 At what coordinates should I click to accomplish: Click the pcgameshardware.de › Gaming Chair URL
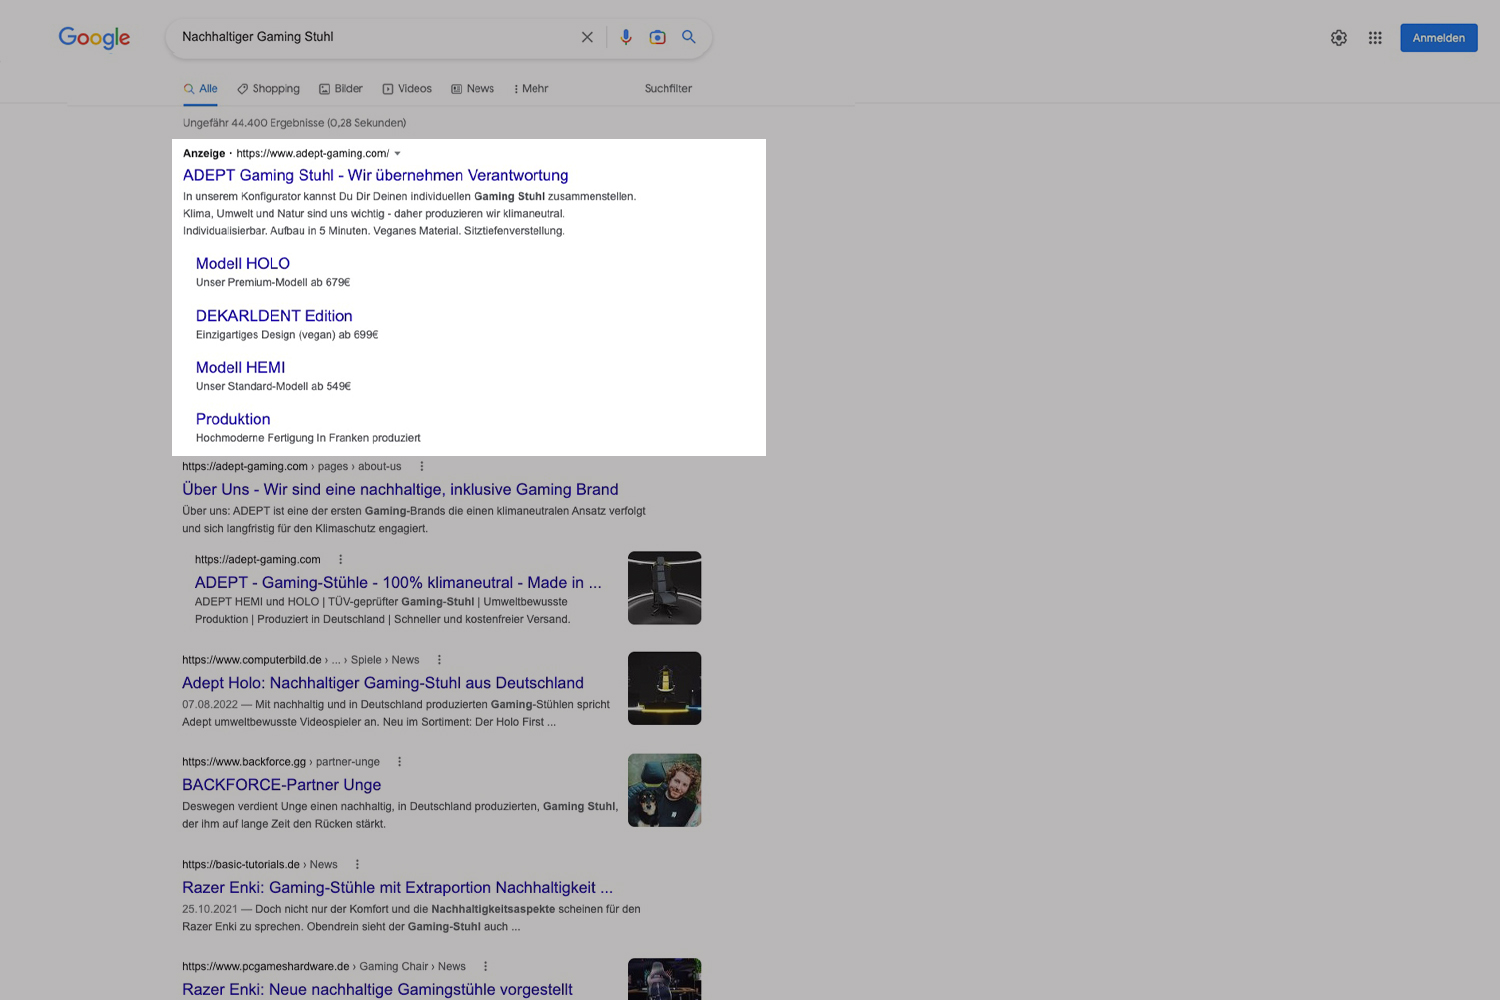click(324, 967)
